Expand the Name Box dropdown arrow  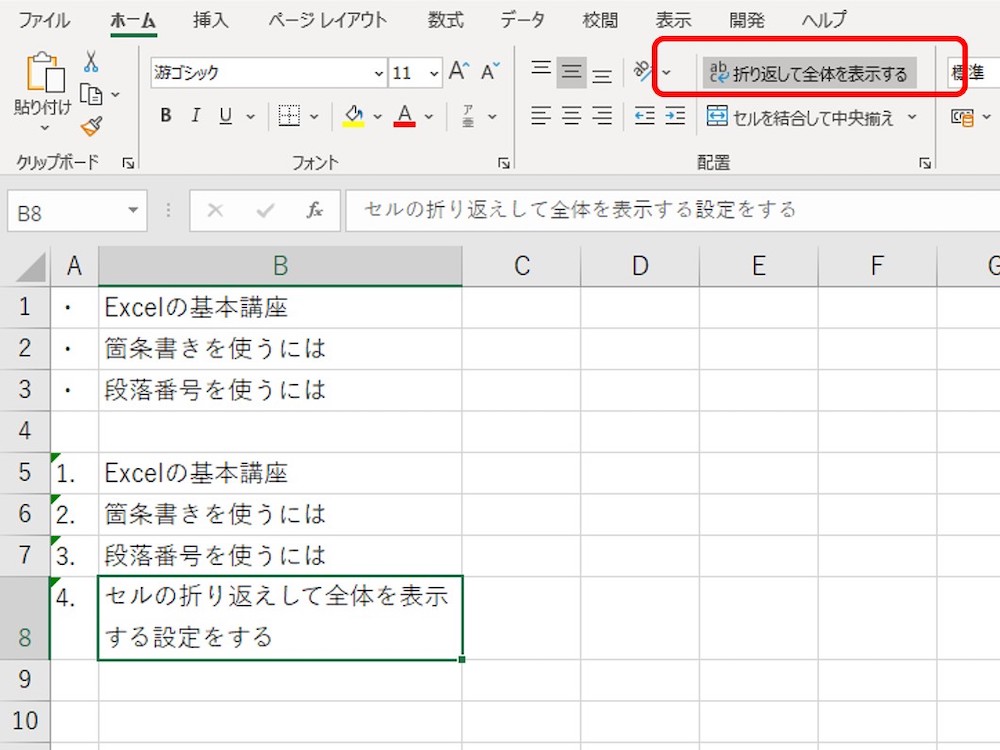[x=133, y=210]
